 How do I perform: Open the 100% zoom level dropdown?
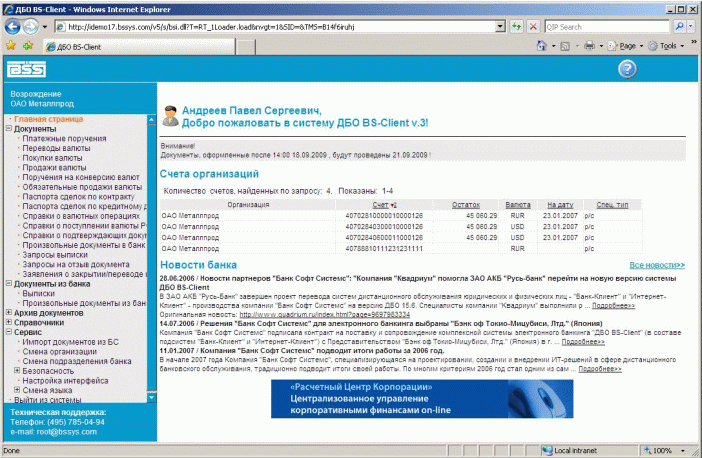click(682, 450)
